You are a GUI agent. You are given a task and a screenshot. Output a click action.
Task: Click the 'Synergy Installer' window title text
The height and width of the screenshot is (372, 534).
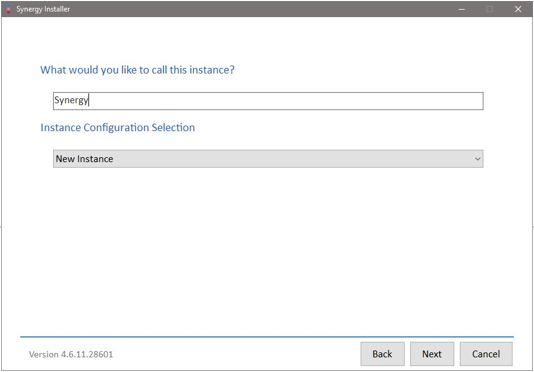point(43,9)
